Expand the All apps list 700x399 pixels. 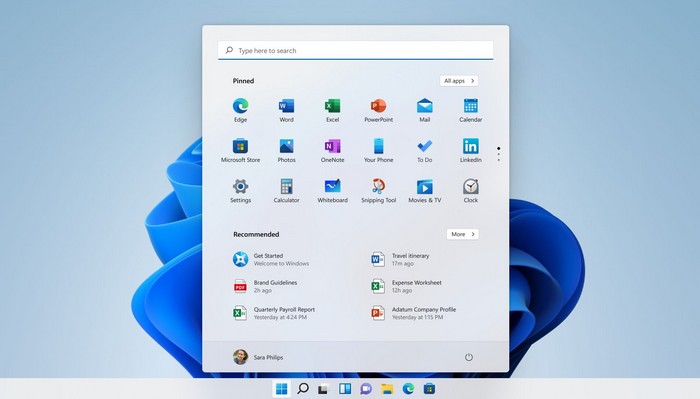[459, 81]
